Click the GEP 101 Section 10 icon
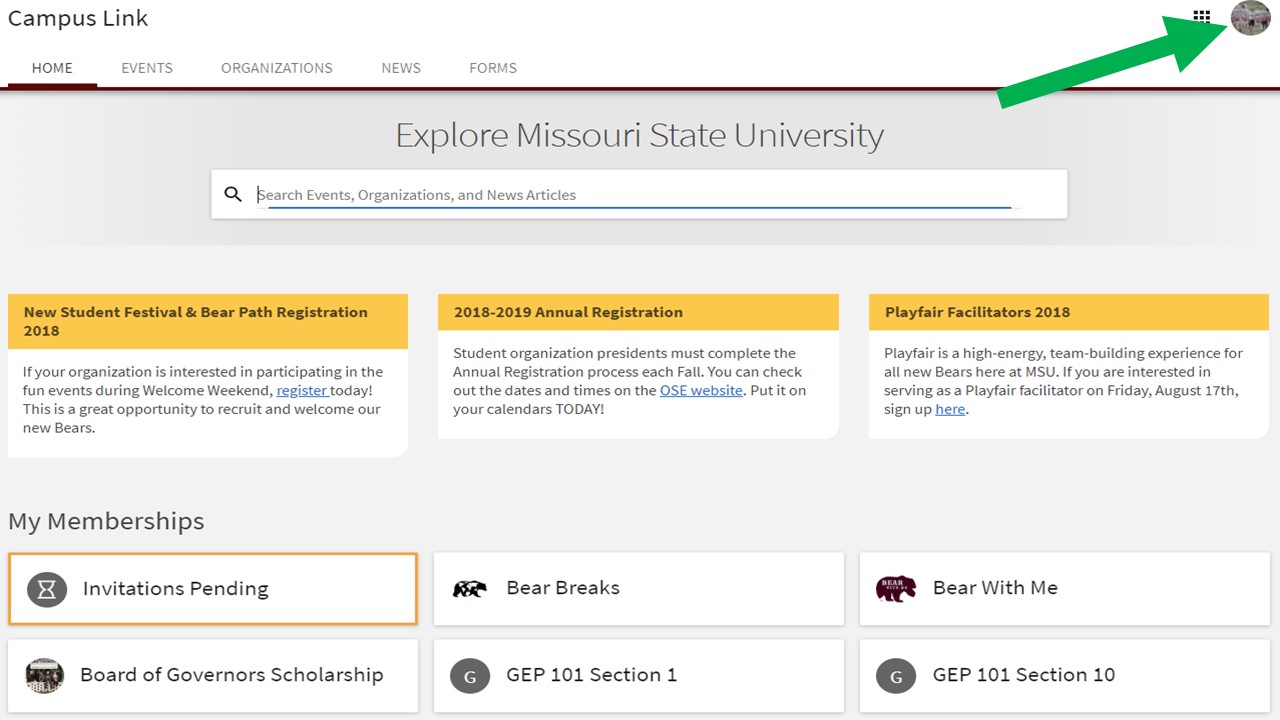Image resolution: width=1280 pixels, height=720 pixels. tap(896, 676)
